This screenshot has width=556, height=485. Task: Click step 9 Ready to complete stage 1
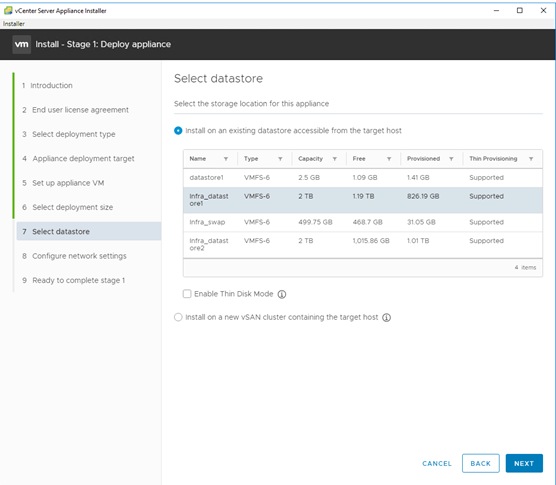[x=73, y=280]
